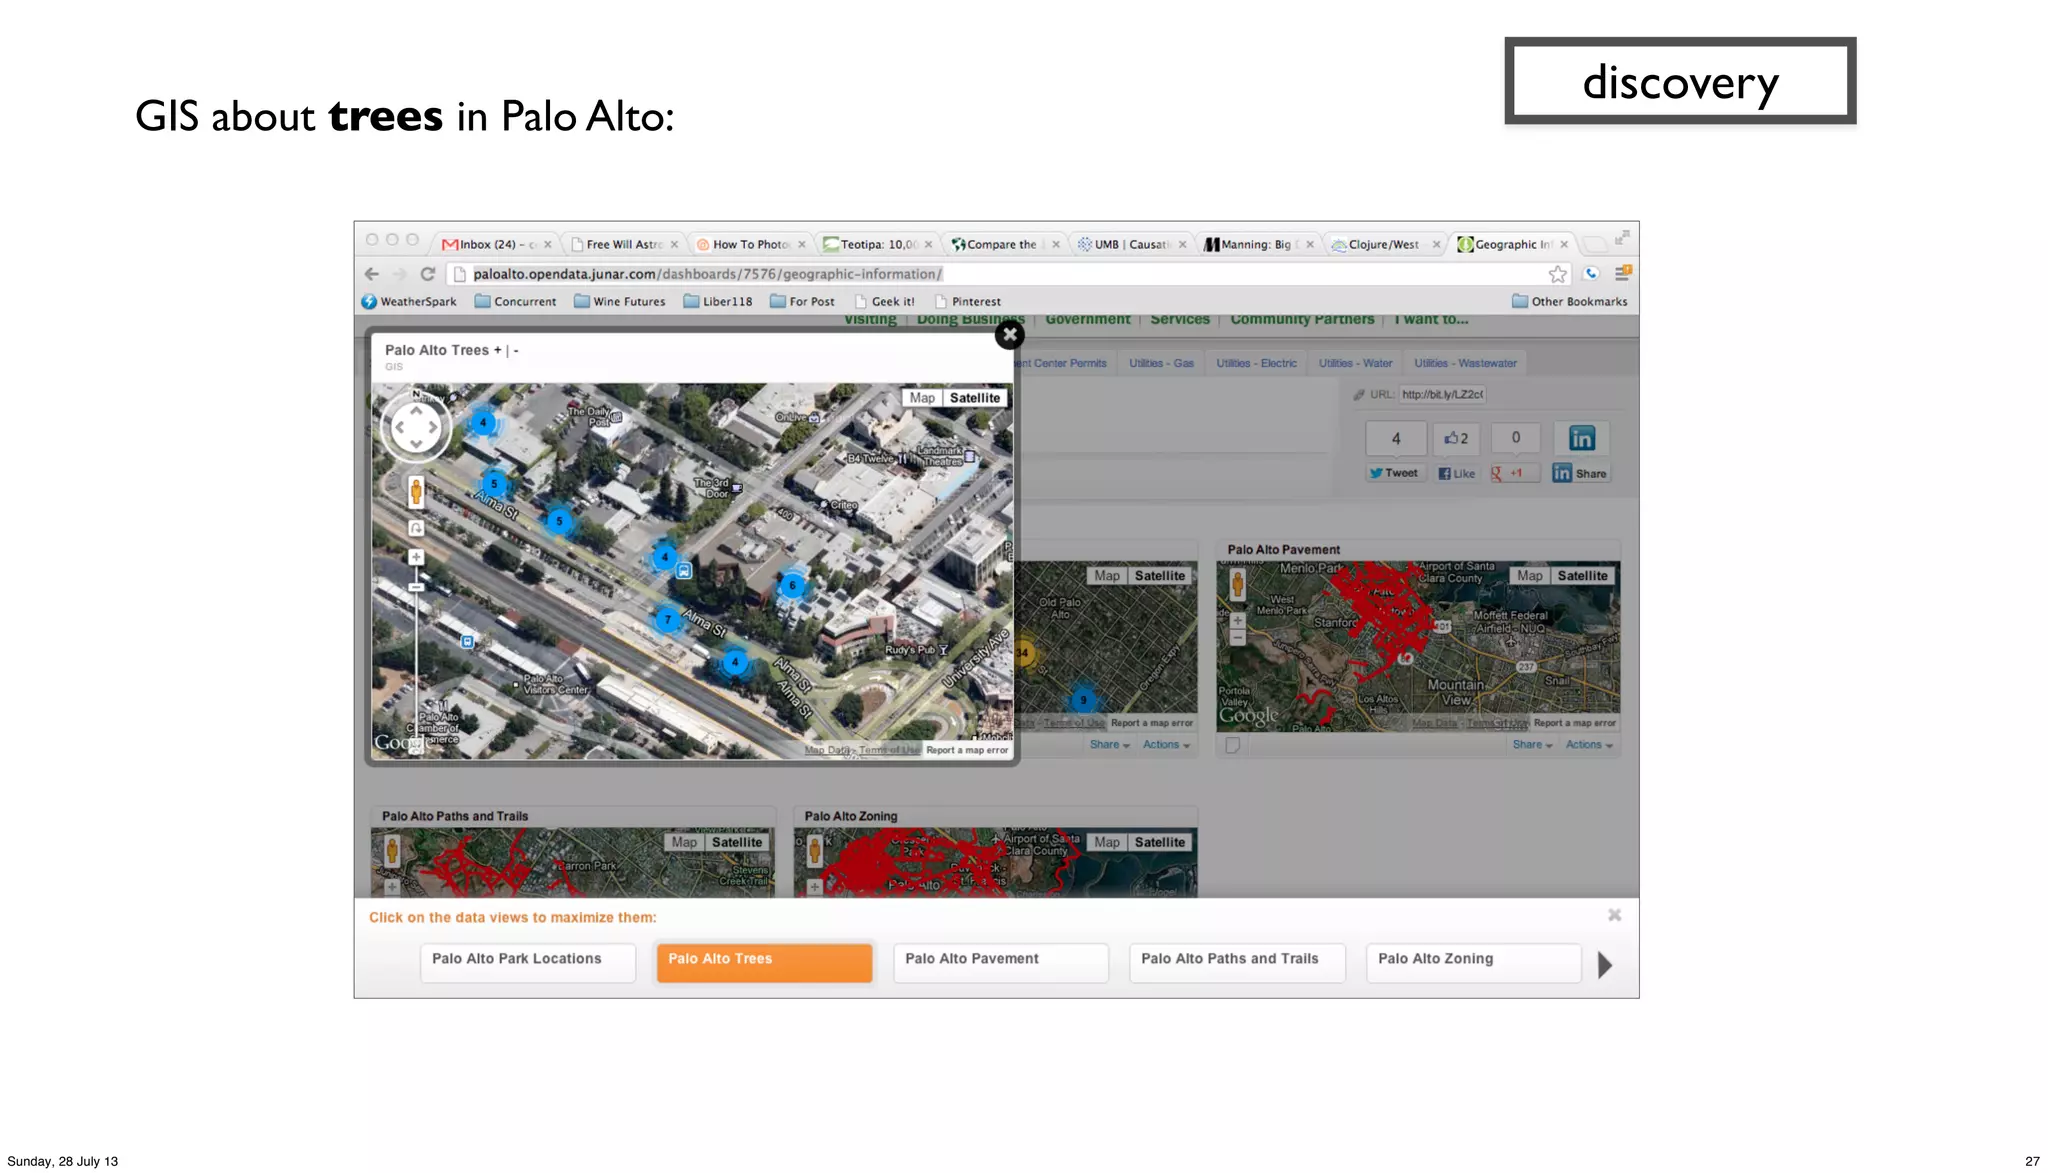Click the Trees map zoom slider
Viewport: 2048px width, 1173px height.
click(x=416, y=587)
